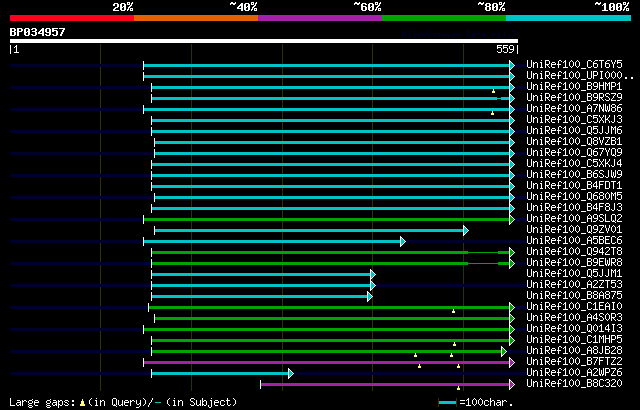This screenshot has height=410, width=640.
Task: Select hit label UniRef100_Q680M5
Action: click(574, 197)
